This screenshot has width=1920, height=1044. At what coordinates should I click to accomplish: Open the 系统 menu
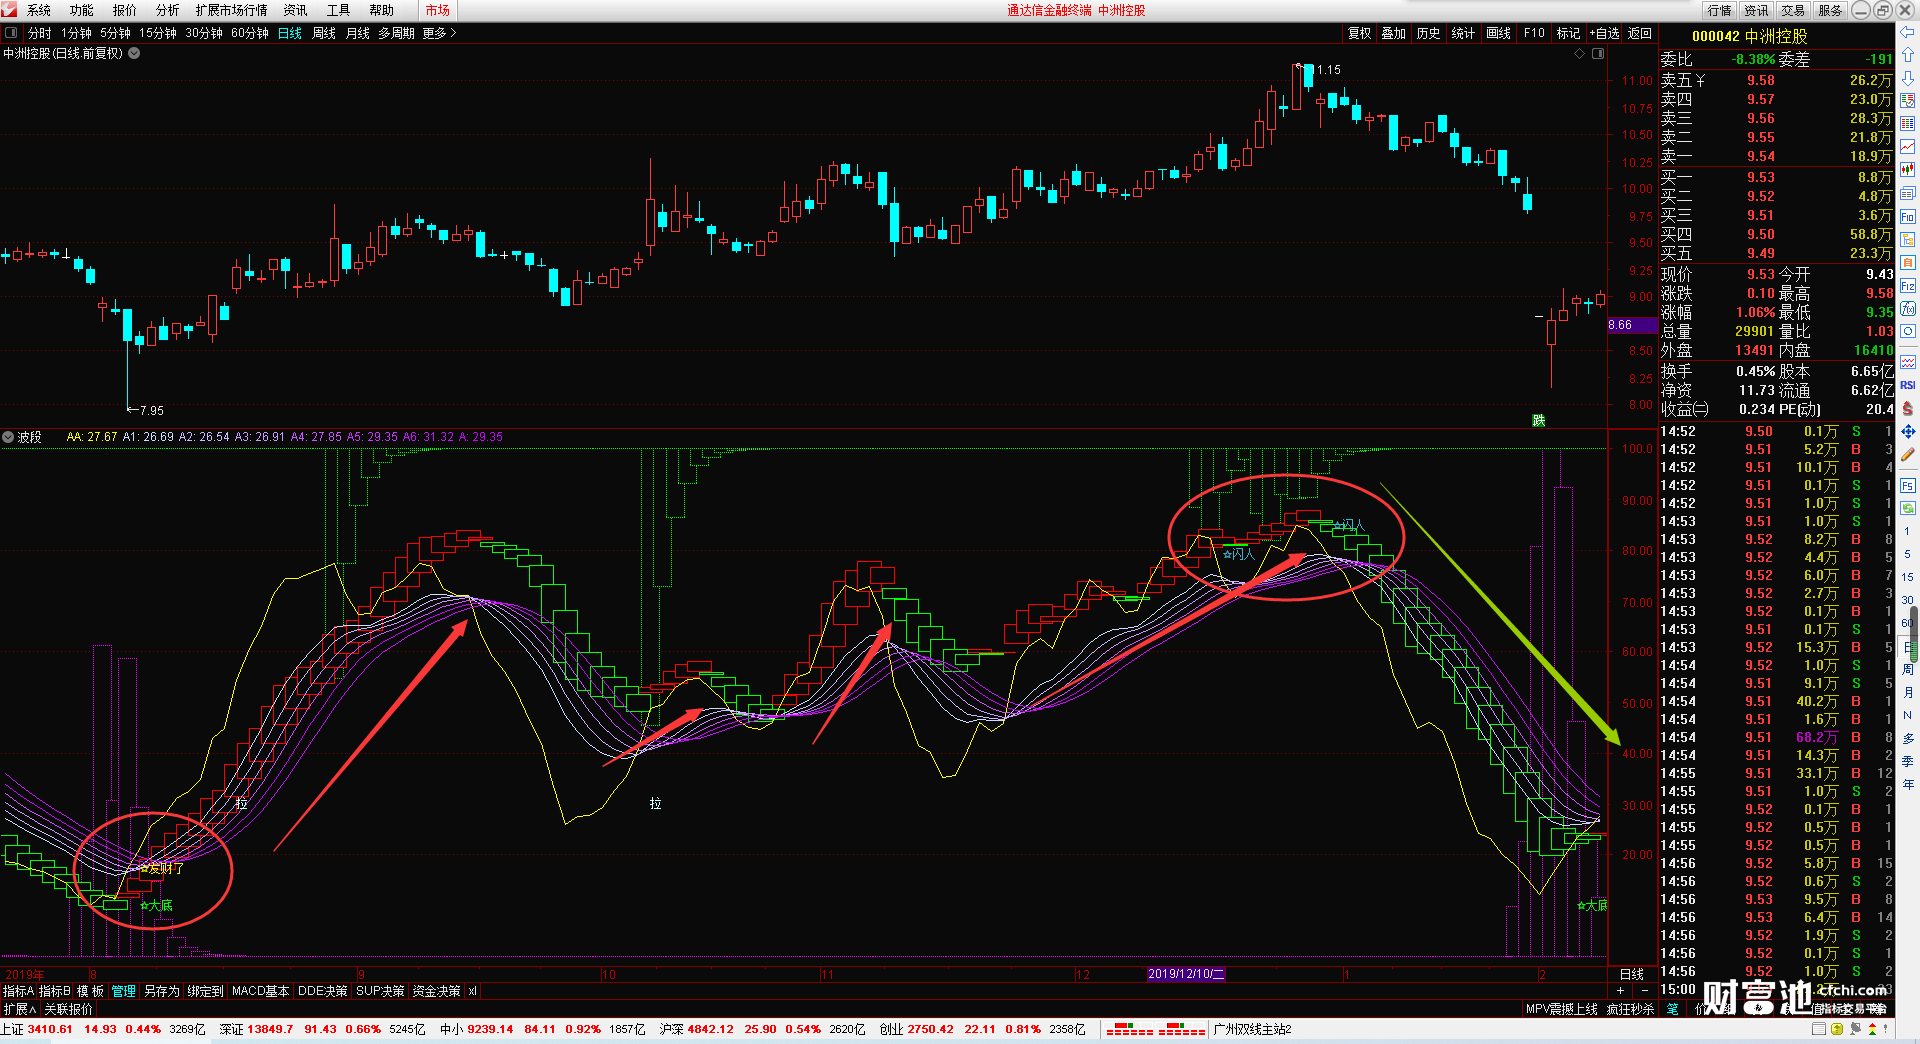pos(38,10)
